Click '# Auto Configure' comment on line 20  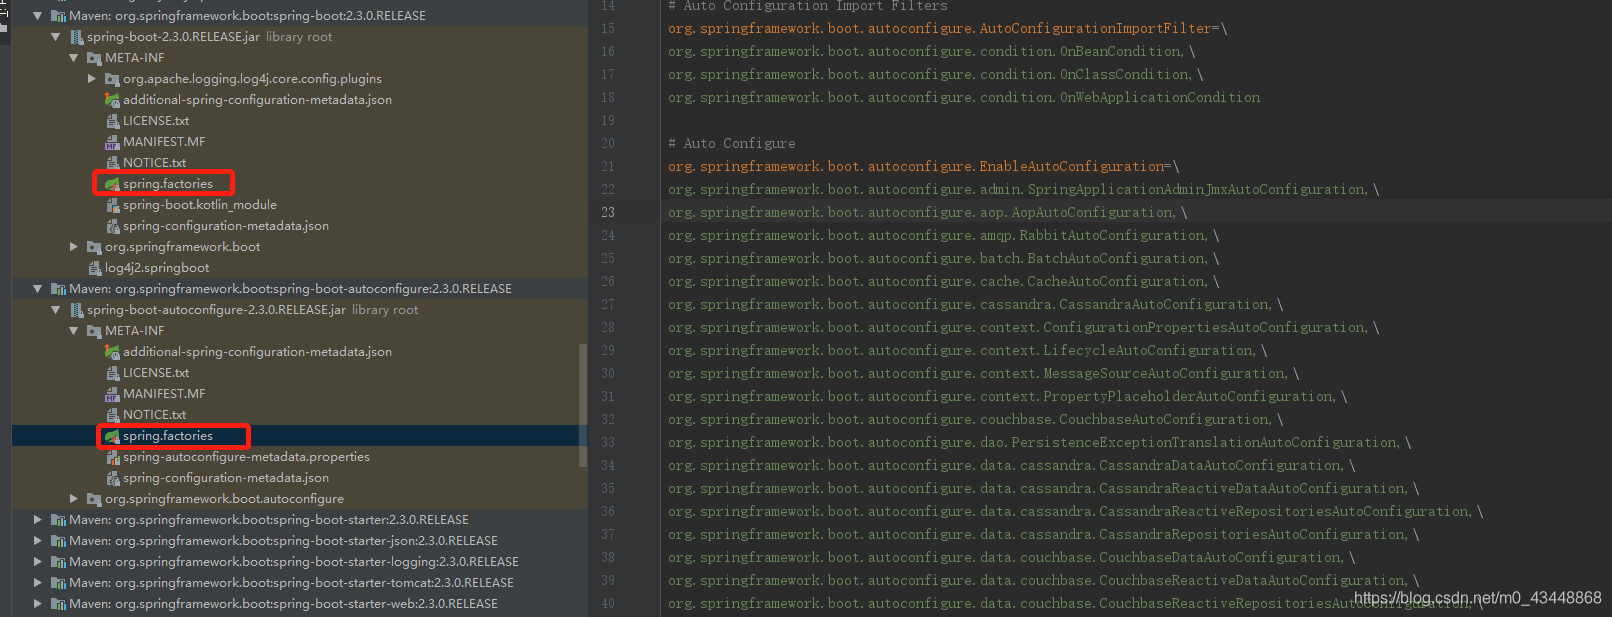coord(732,143)
